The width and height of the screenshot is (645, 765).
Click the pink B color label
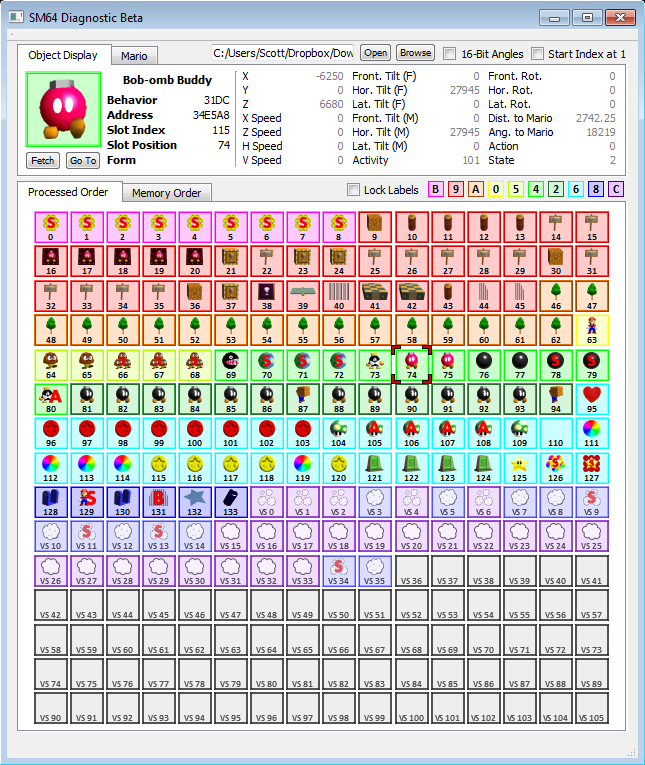click(x=436, y=189)
